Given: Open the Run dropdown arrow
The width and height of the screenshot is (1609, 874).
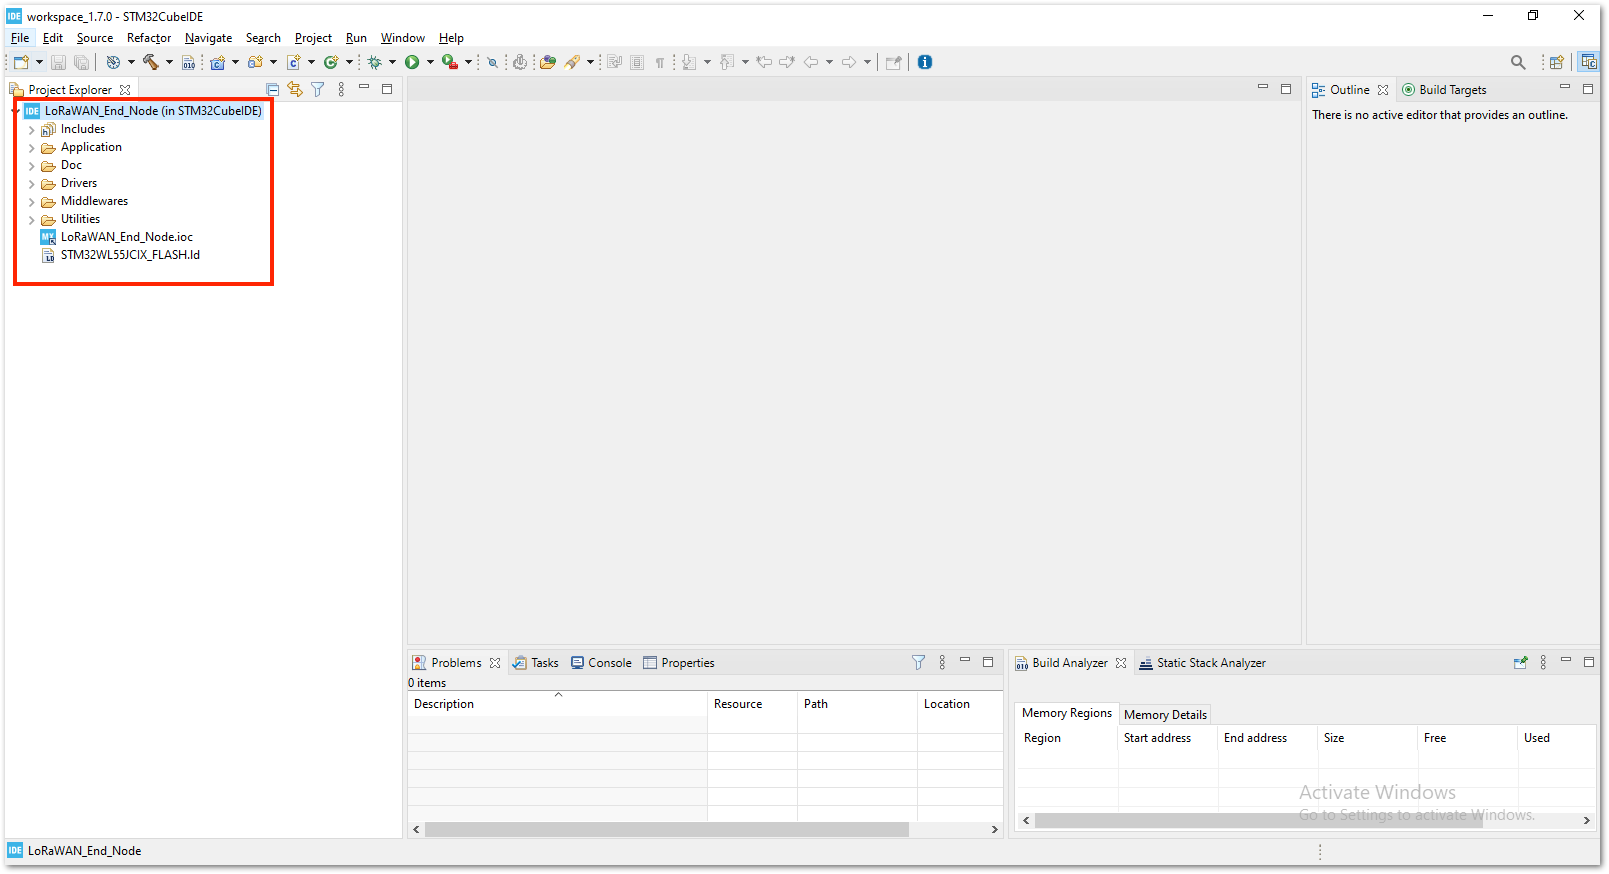Looking at the screenshot, I should point(430,62).
